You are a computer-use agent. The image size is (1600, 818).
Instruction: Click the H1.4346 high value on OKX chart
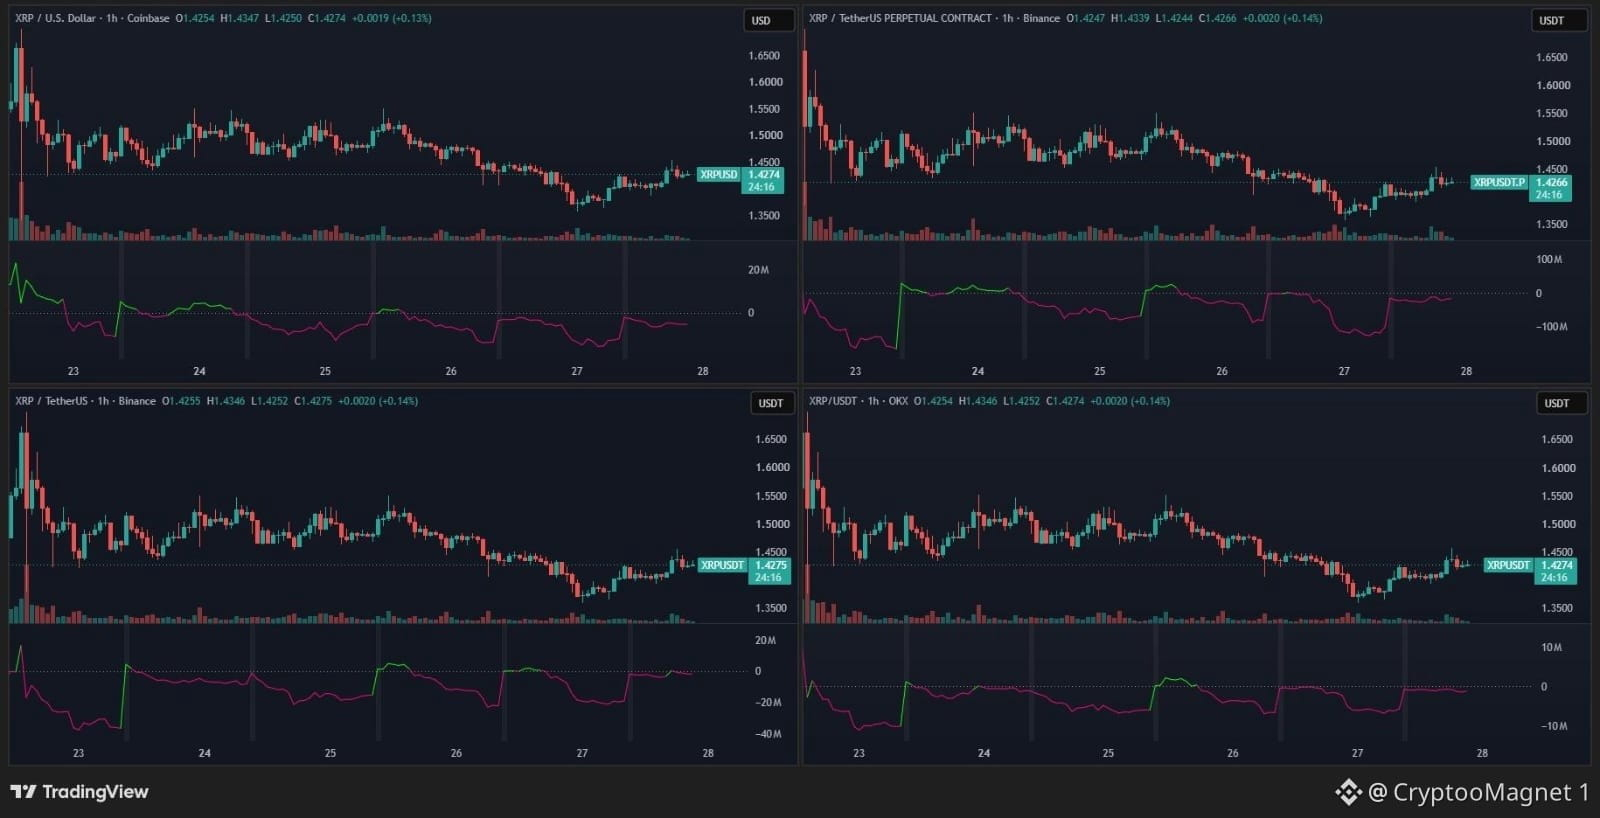coord(978,401)
